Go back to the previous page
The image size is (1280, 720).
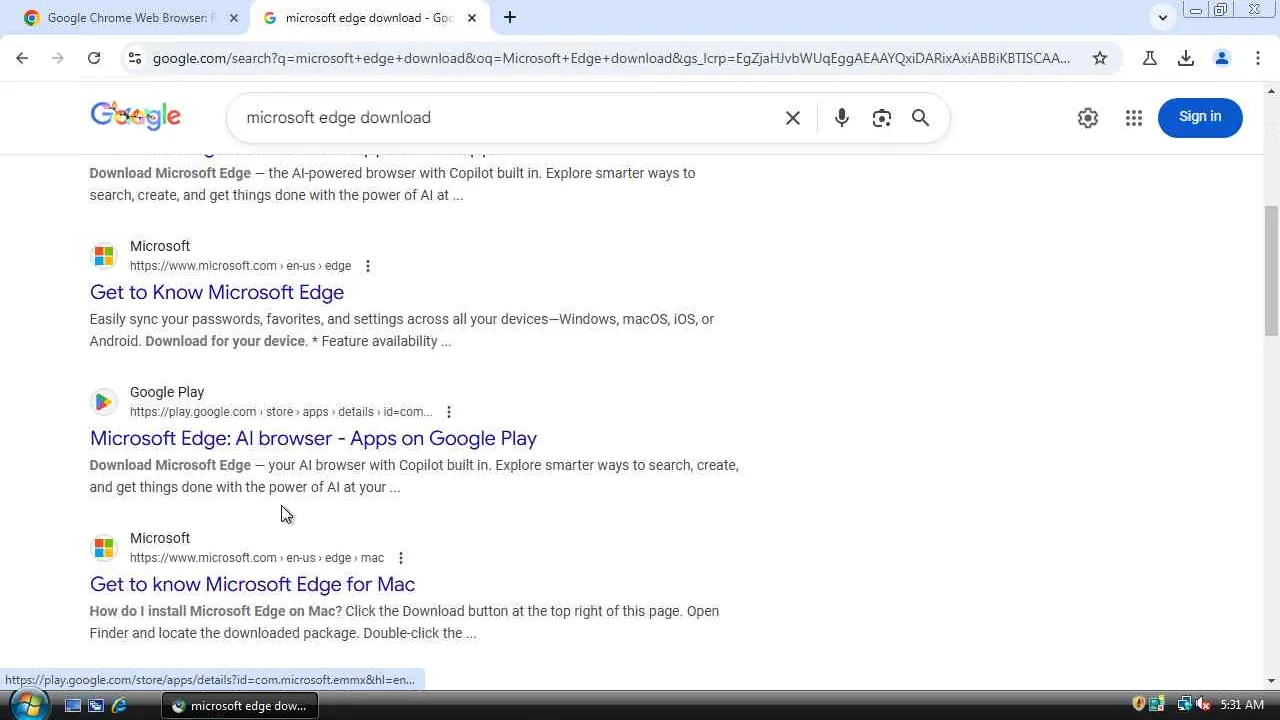click(22, 58)
